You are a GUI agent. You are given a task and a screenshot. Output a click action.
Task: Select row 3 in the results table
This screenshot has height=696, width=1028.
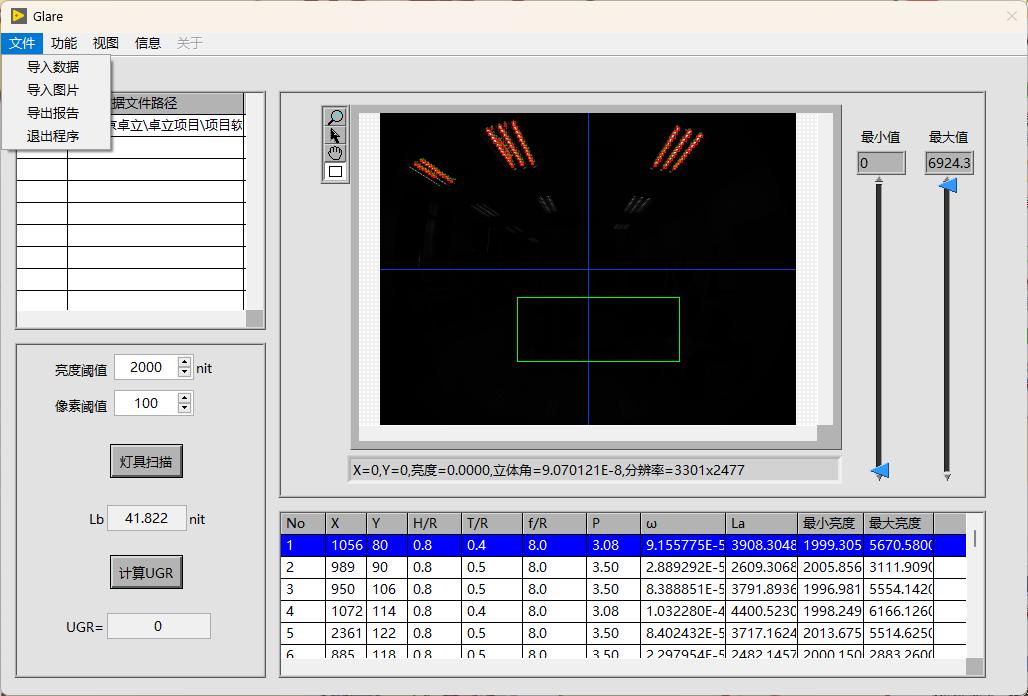pos(620,589)
